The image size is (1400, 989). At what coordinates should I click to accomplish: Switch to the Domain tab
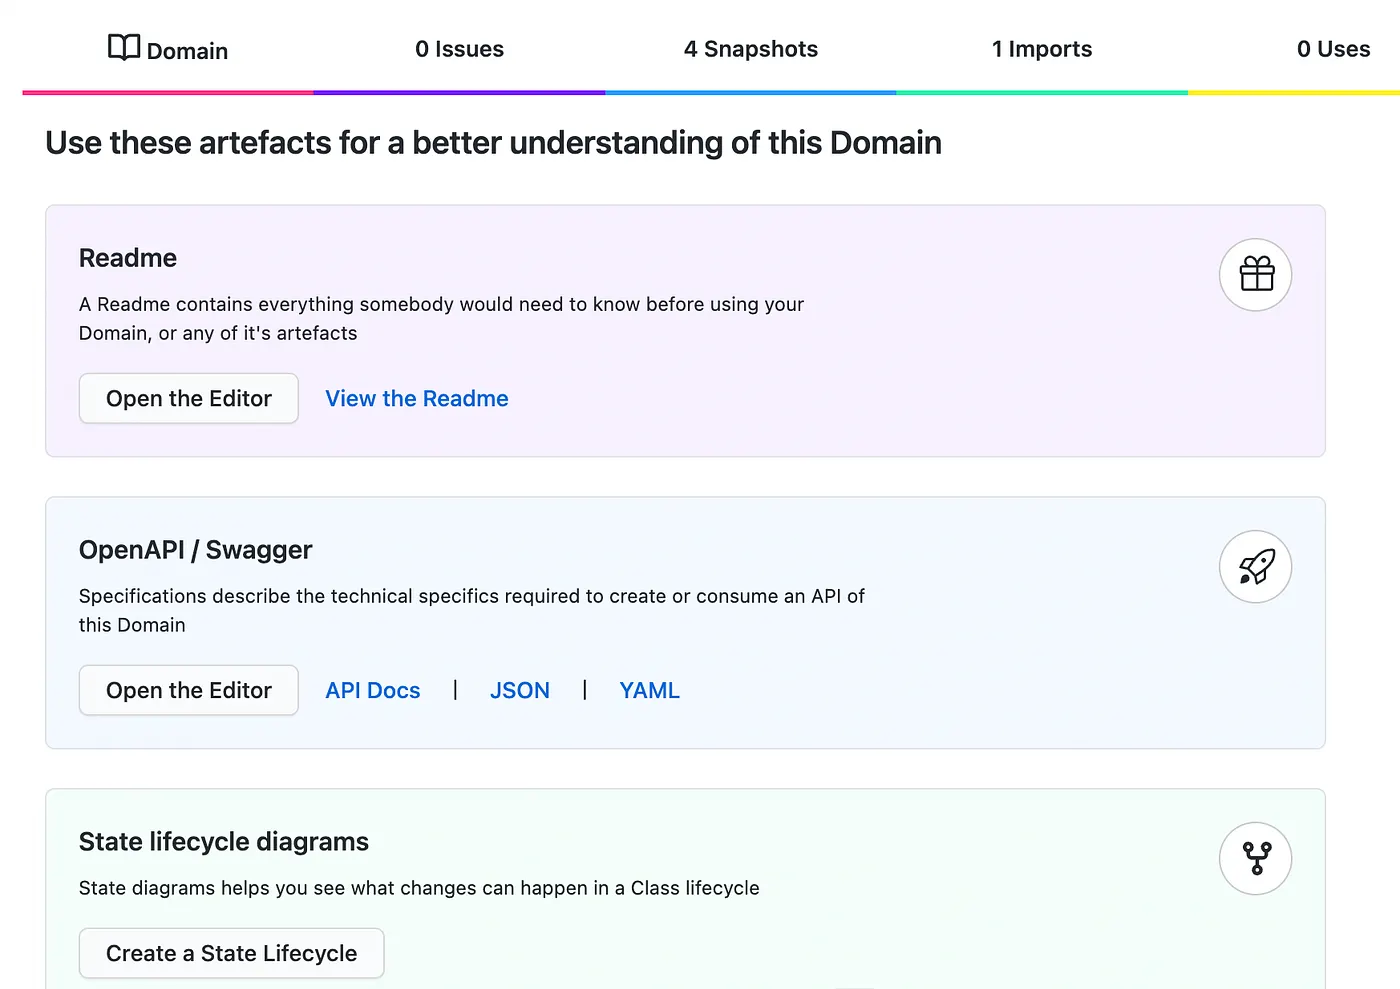[x=168, y=49]
